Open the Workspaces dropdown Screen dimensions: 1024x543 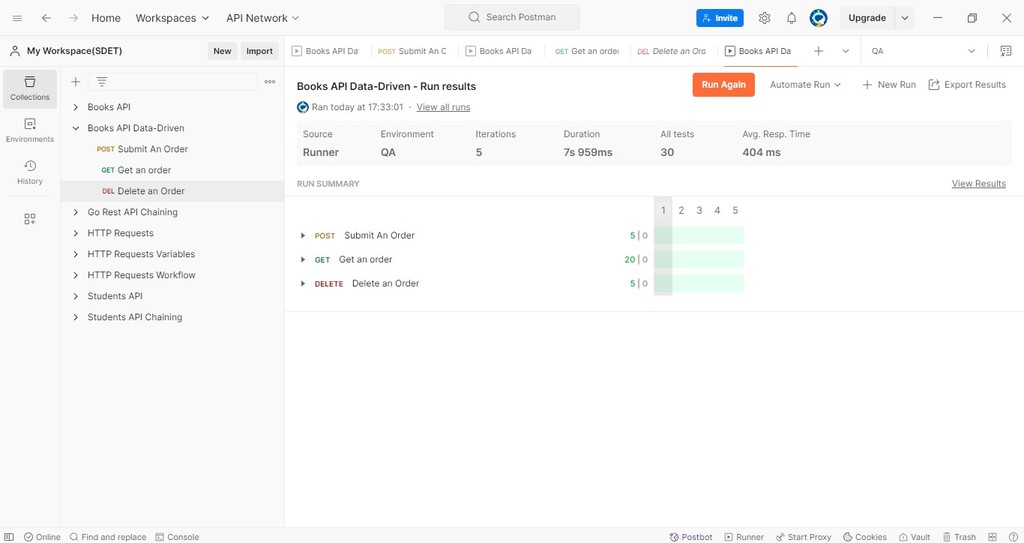click(172, 18)
